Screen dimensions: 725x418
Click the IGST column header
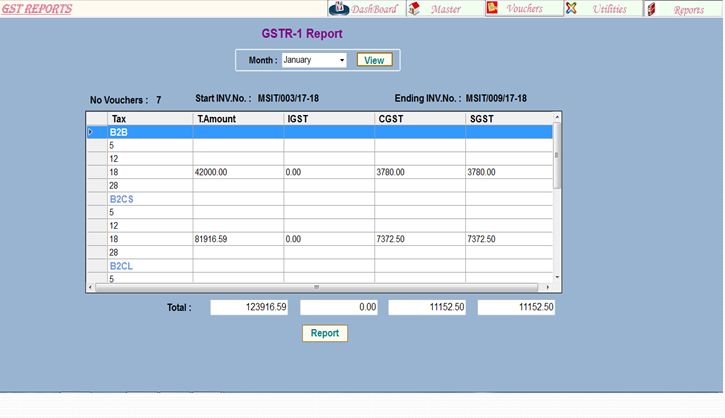tap(329, 119)
